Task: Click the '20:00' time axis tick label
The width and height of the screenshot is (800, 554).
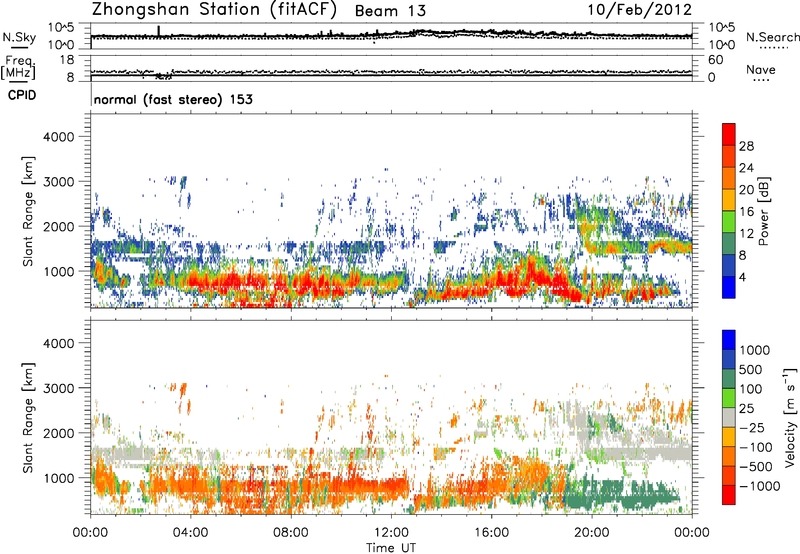Action: coord(591,533)
